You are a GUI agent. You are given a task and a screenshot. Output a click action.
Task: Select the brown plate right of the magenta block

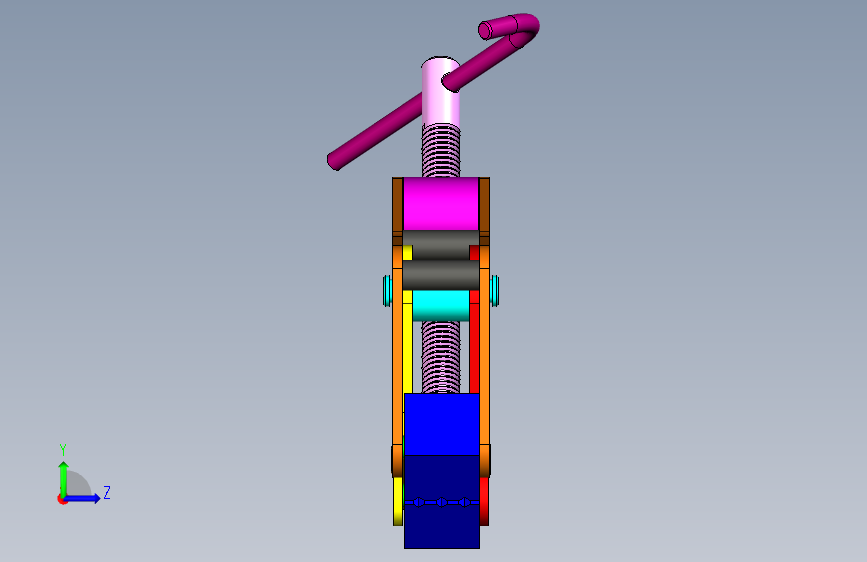click(484, 207)
